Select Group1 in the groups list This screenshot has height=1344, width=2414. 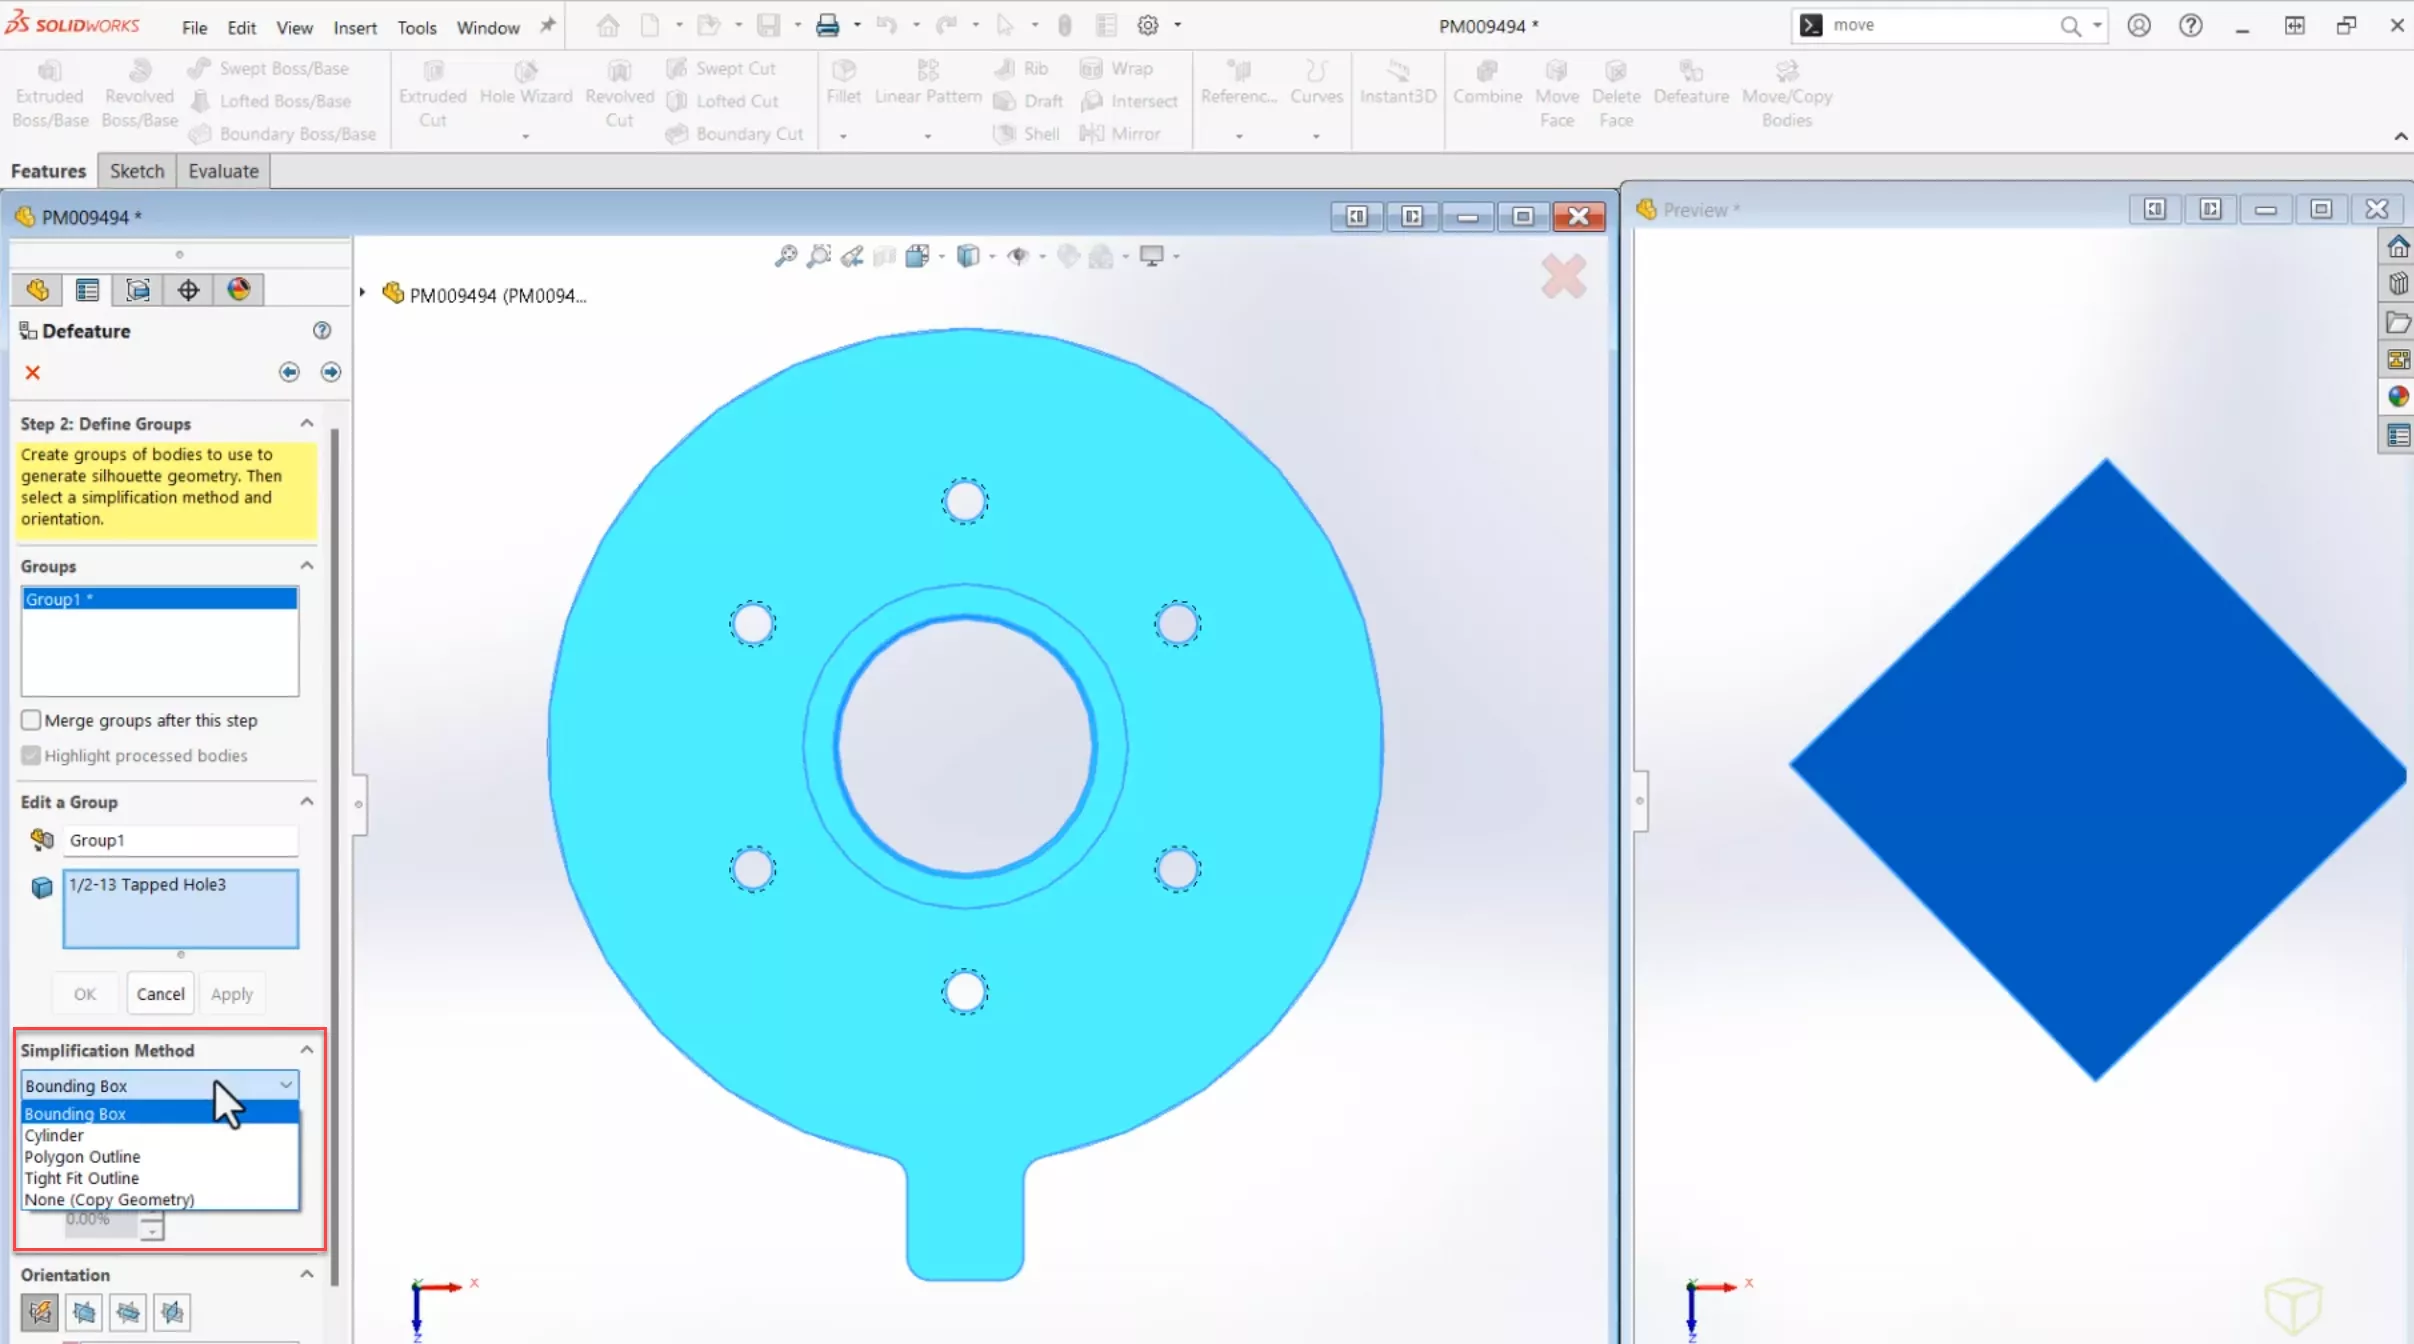[159, 598]
